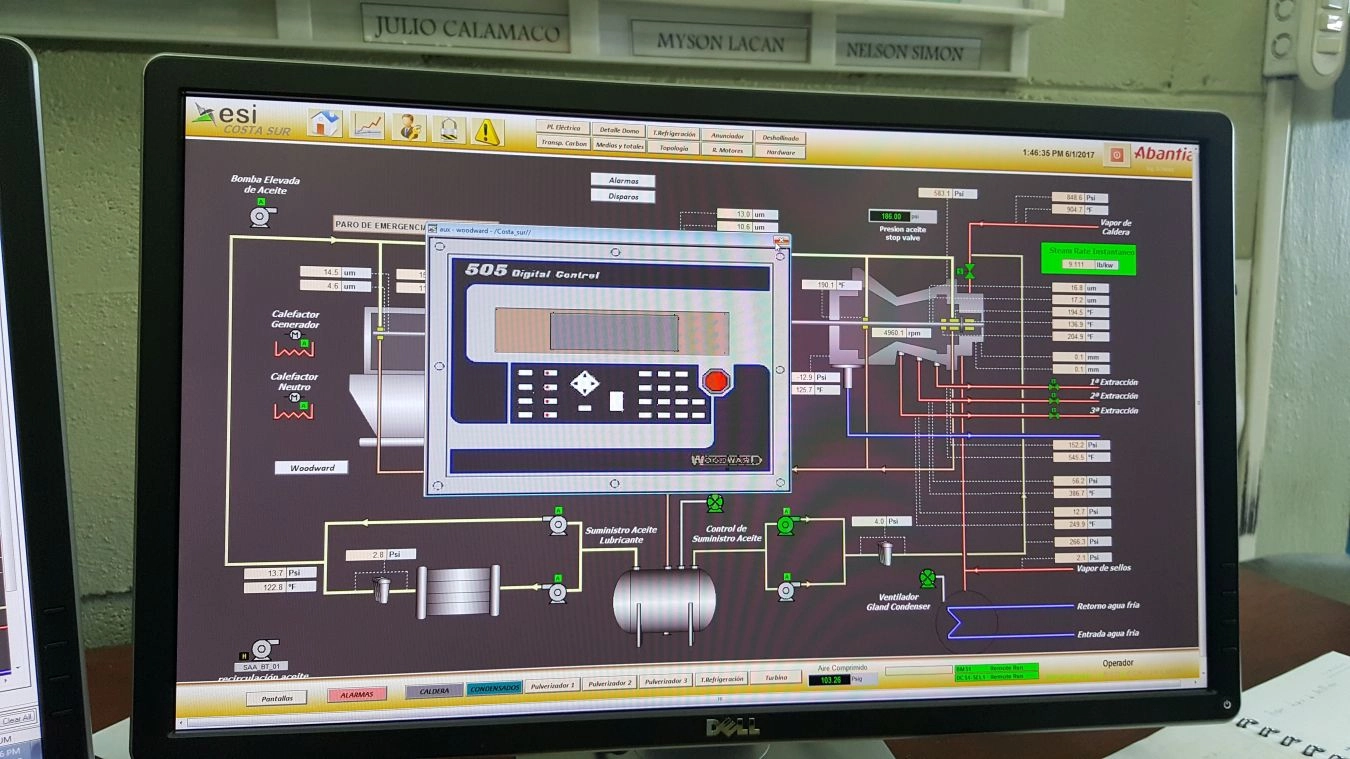This screenshot has height=759, width=1350.
Task: Switch to the Pulverizador 1 tab
Action: (553, 683)
